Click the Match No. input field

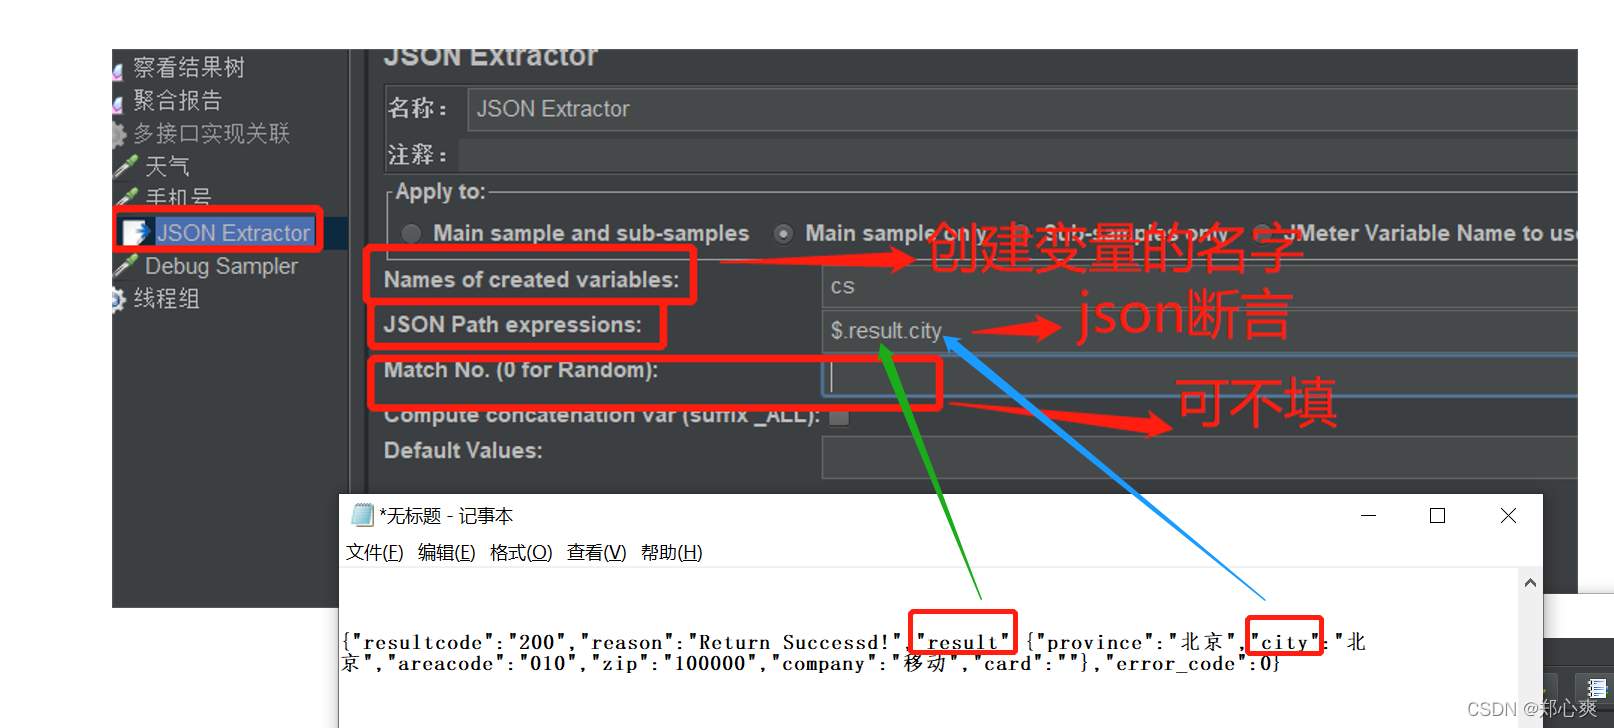coord(1199,376)
